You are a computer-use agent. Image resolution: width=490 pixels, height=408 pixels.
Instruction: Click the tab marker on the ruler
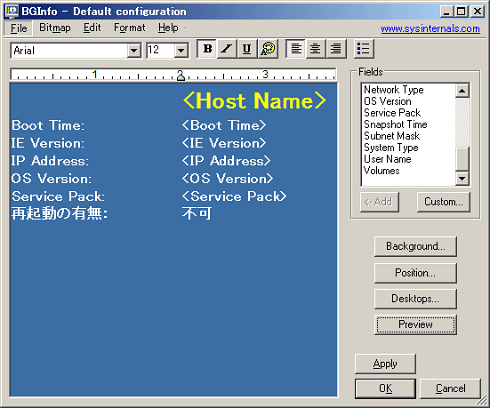tap(181, 77)
